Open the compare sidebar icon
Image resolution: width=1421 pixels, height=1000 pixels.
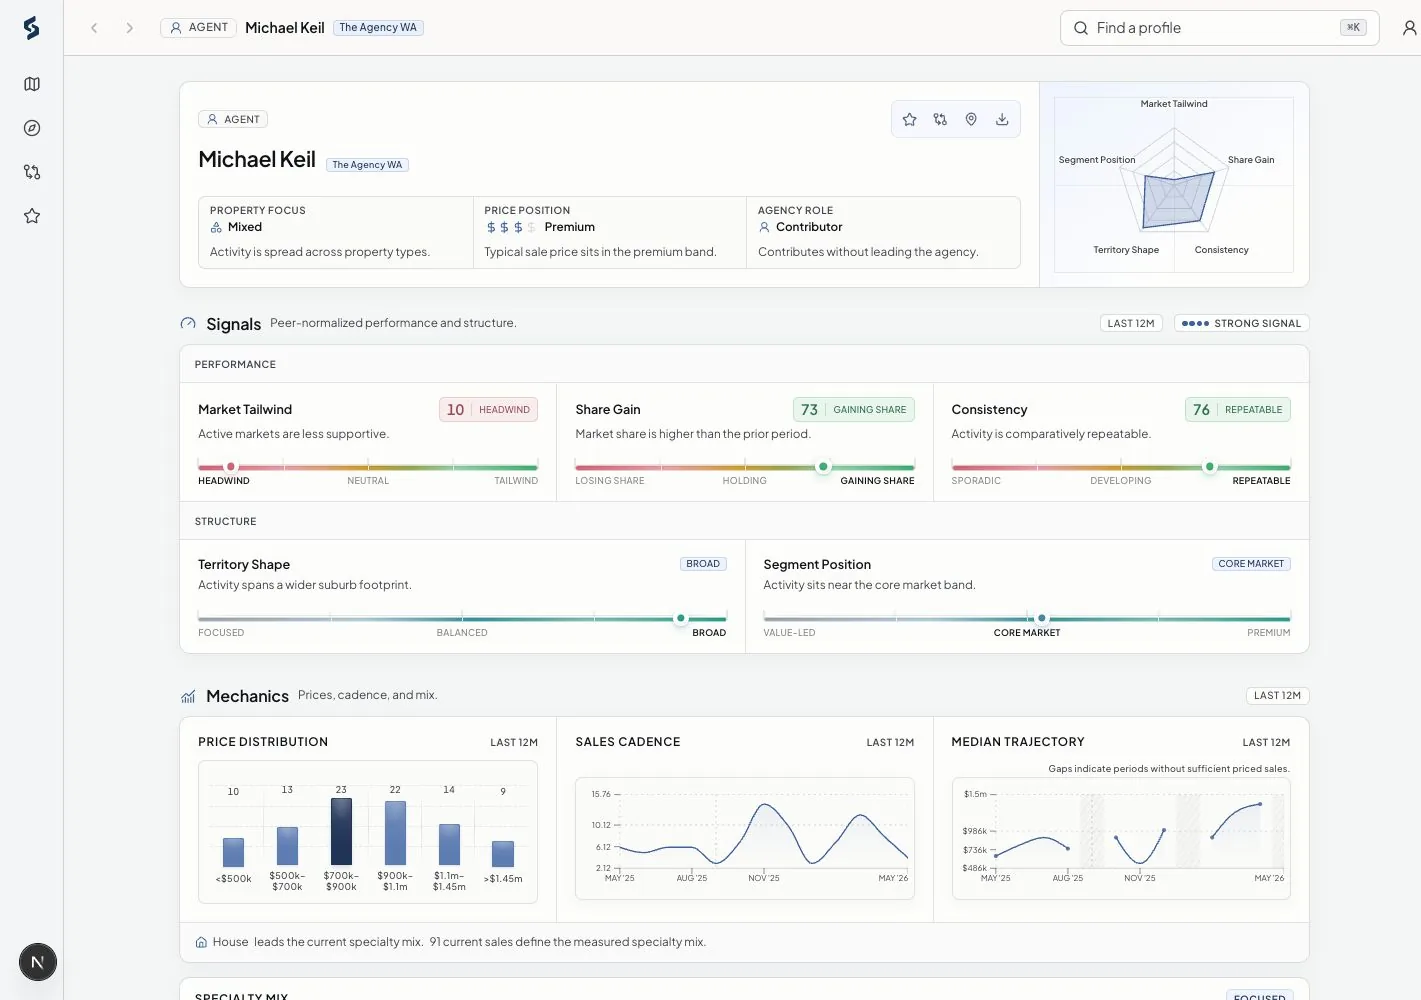click(32, 172)
